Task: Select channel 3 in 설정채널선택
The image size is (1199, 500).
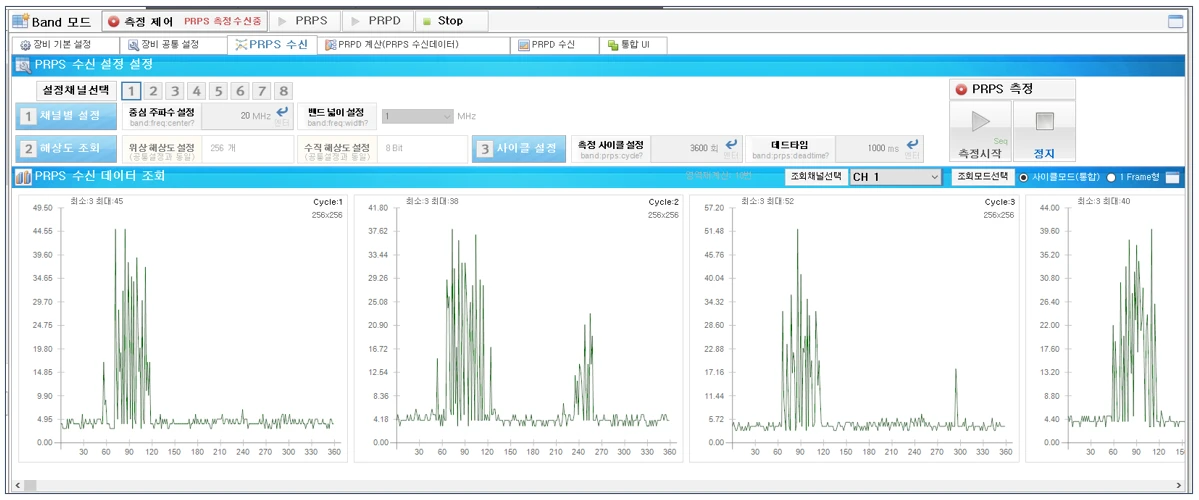Action: click(x=175, y=92)
